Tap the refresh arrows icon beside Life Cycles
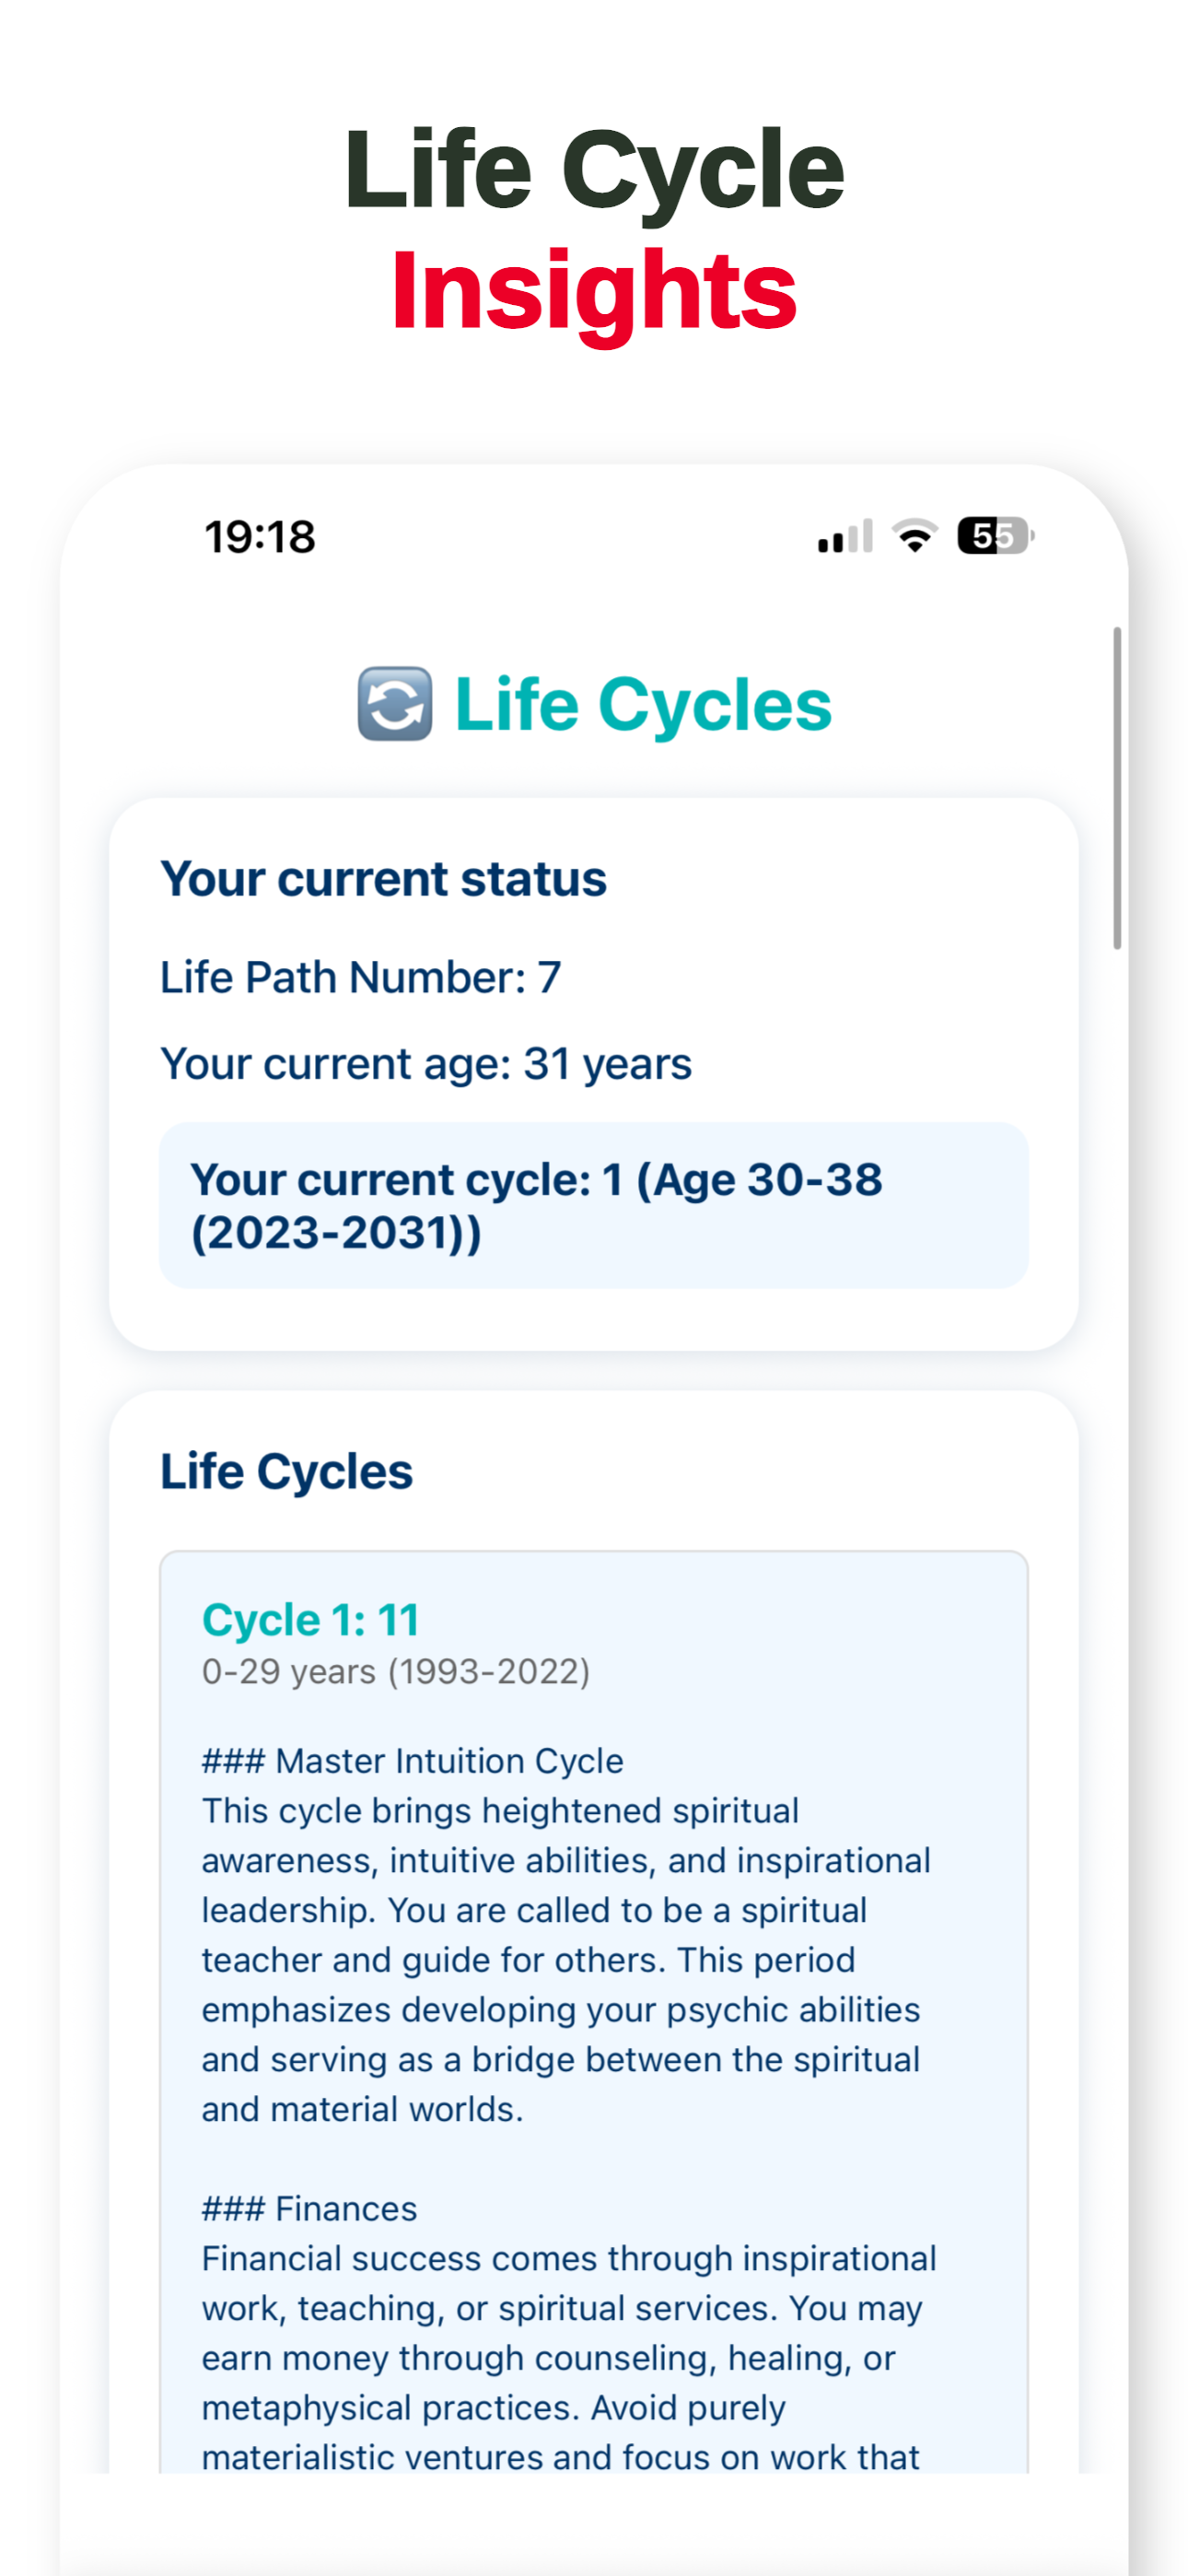The height and width of the screenshot is (2576, 1188). (x=395, y=704)
